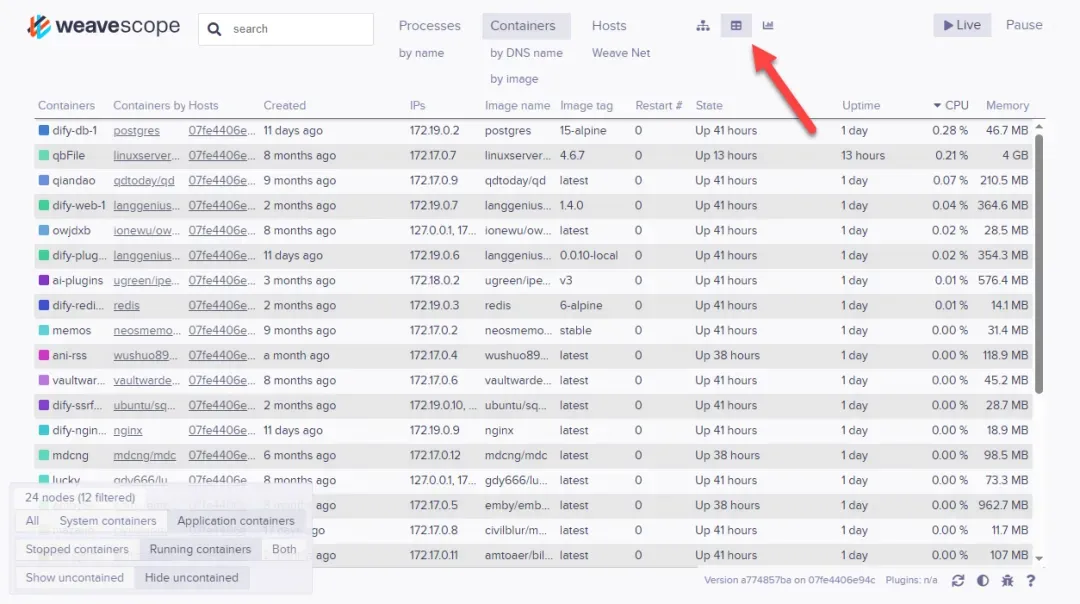
Task: Click the 172.18.0.2 IP cell
Action: pyautogui.click(x=434, y=280)
